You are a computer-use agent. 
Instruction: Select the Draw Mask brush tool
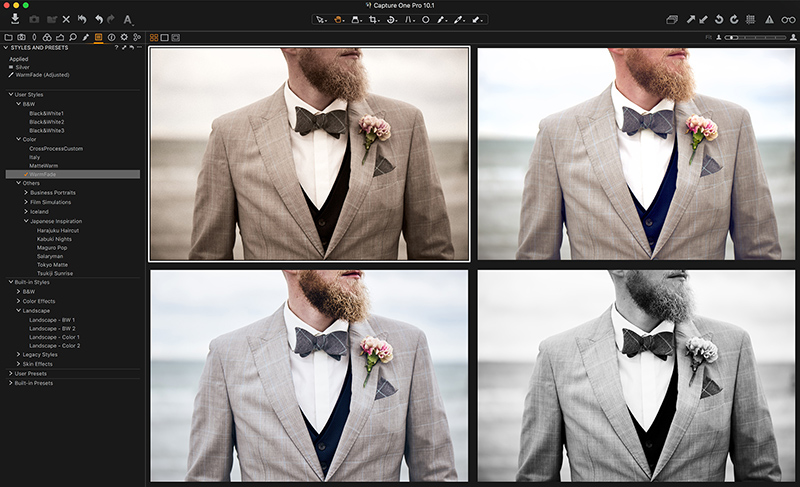(441, 20)
